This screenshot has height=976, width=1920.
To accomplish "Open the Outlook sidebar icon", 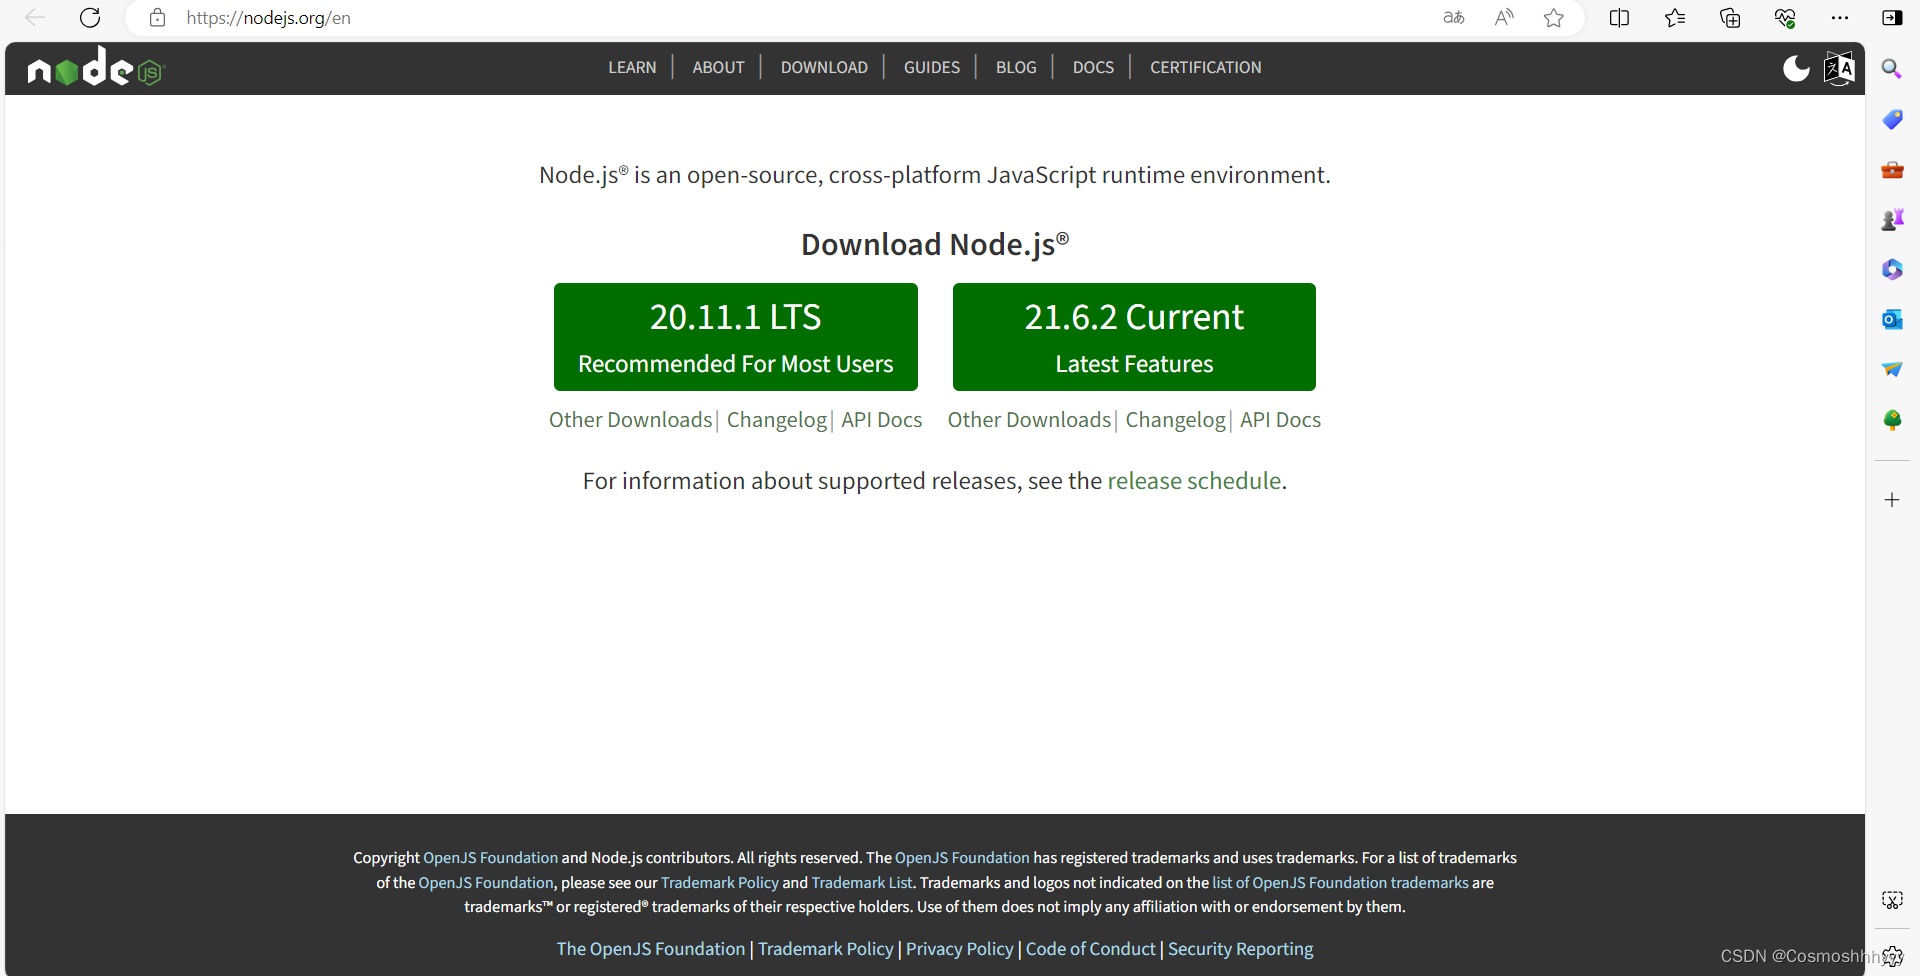I will click(x=1892, y=320).
